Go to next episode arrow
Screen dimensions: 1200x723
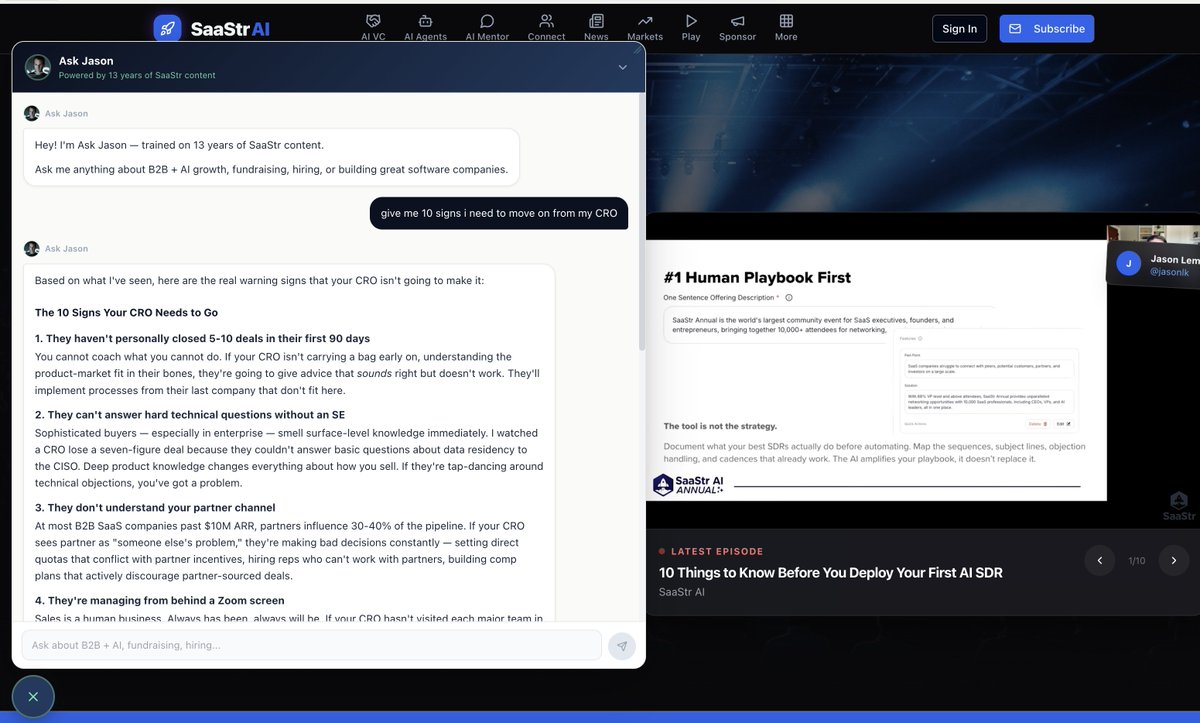[1174, 560]
